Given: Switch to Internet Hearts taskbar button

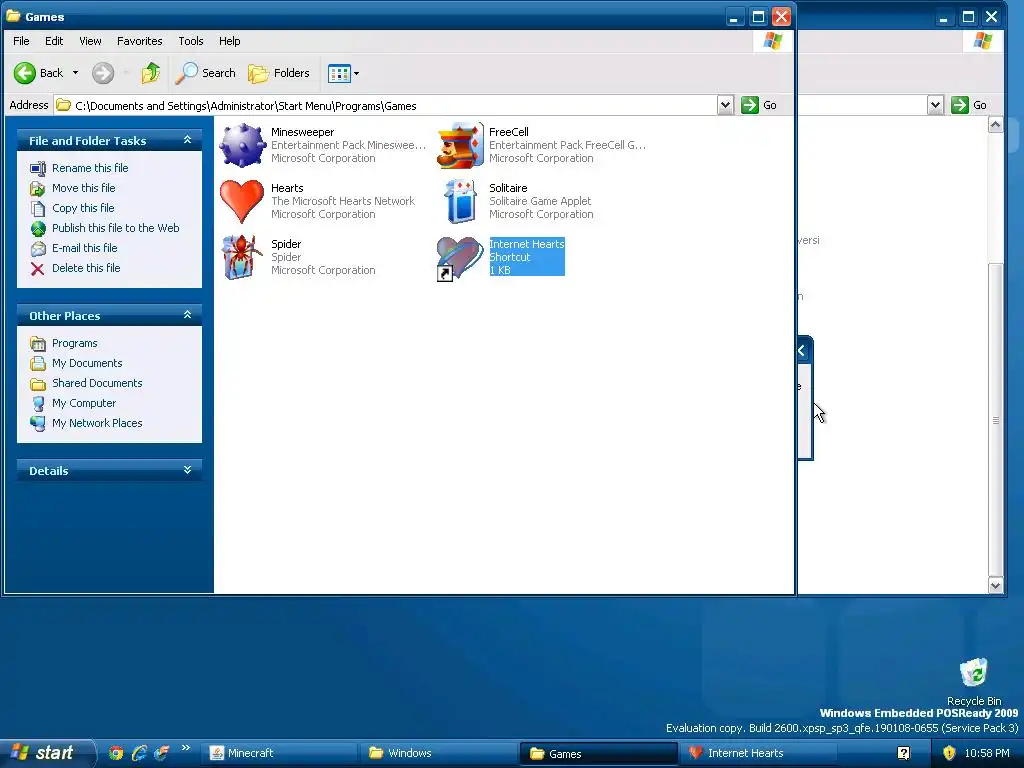Looking at the screenshot, I should point(757,753).
